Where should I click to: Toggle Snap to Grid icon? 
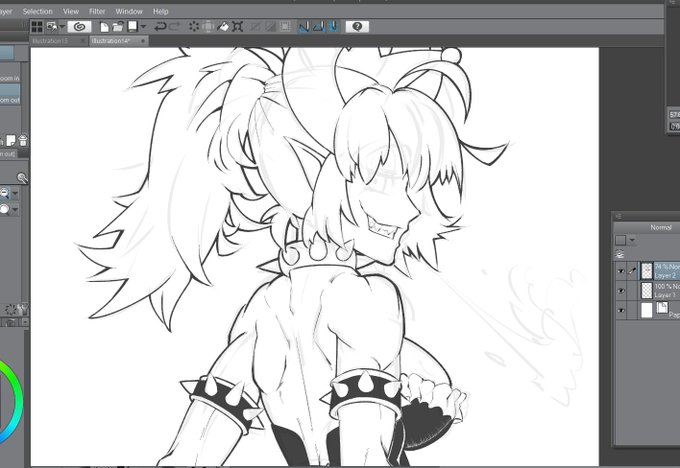coord(333,27)
